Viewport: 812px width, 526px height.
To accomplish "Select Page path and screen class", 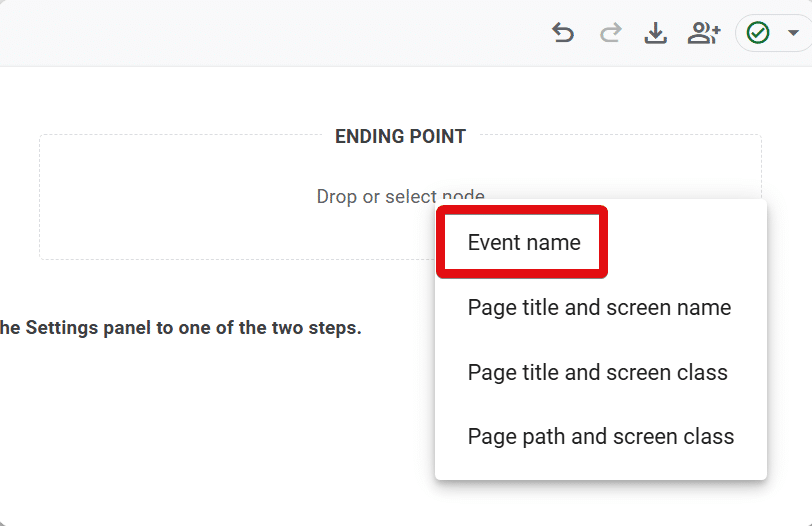I will [601, 436].
